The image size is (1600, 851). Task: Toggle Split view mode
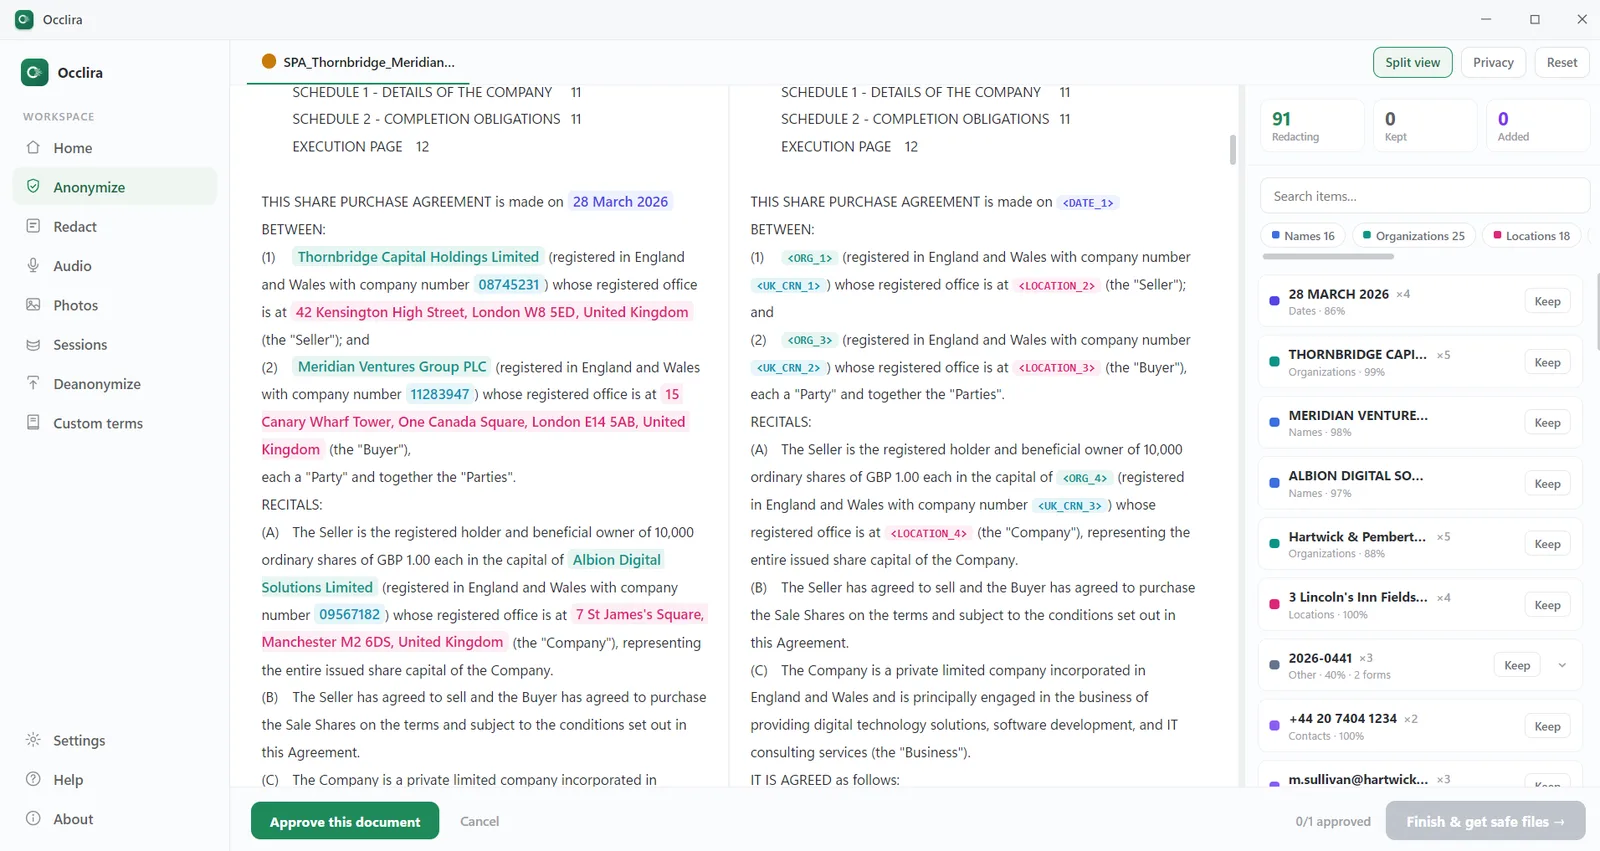1412,62
